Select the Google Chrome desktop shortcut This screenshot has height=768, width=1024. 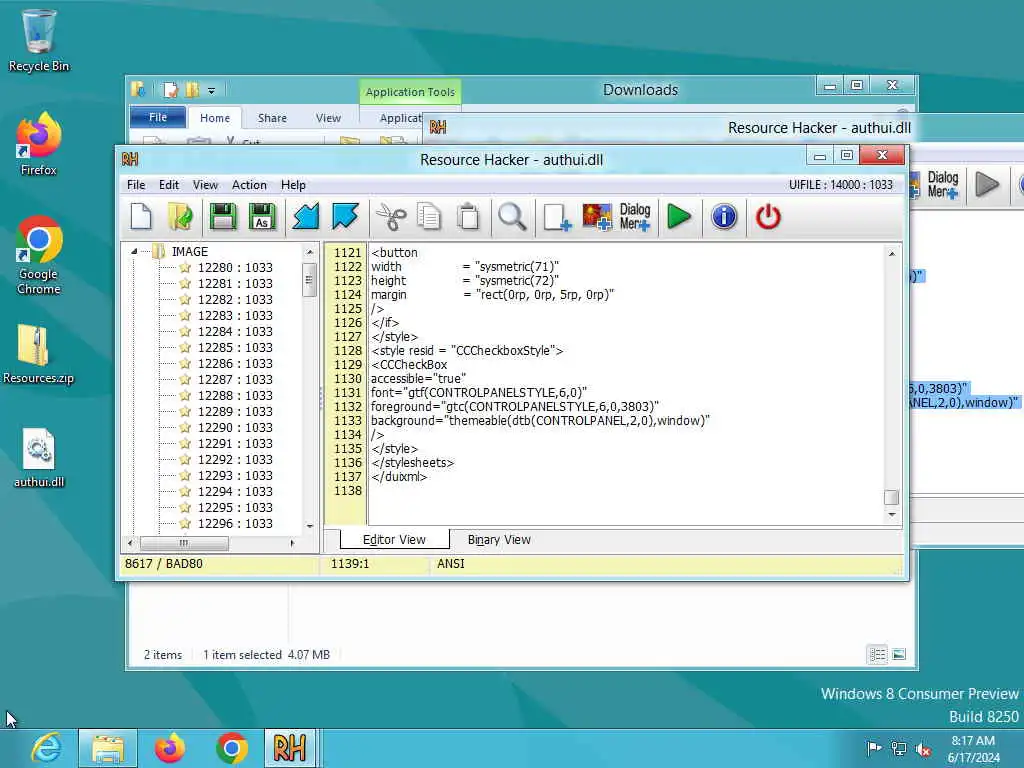39,255
